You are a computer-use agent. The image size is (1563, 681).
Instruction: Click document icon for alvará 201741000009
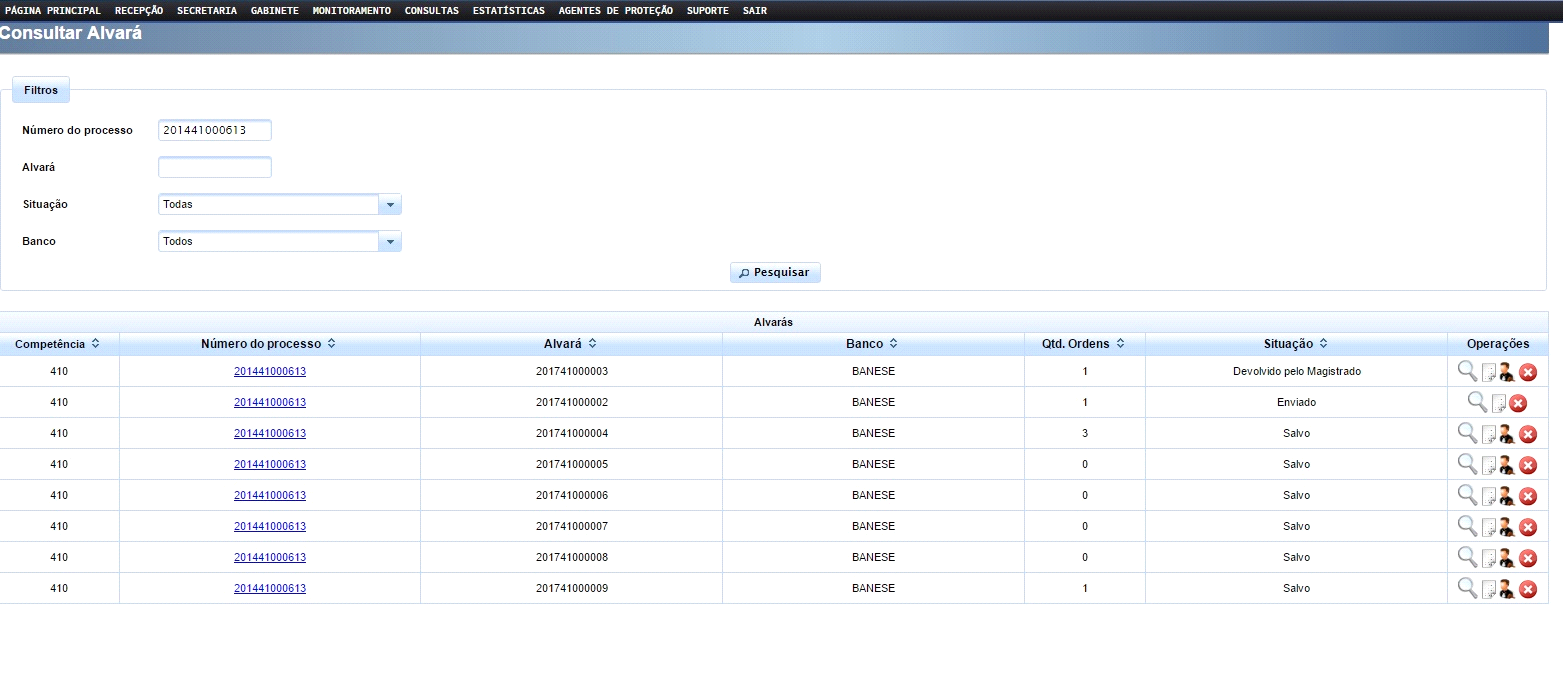tap(1488, 589)
